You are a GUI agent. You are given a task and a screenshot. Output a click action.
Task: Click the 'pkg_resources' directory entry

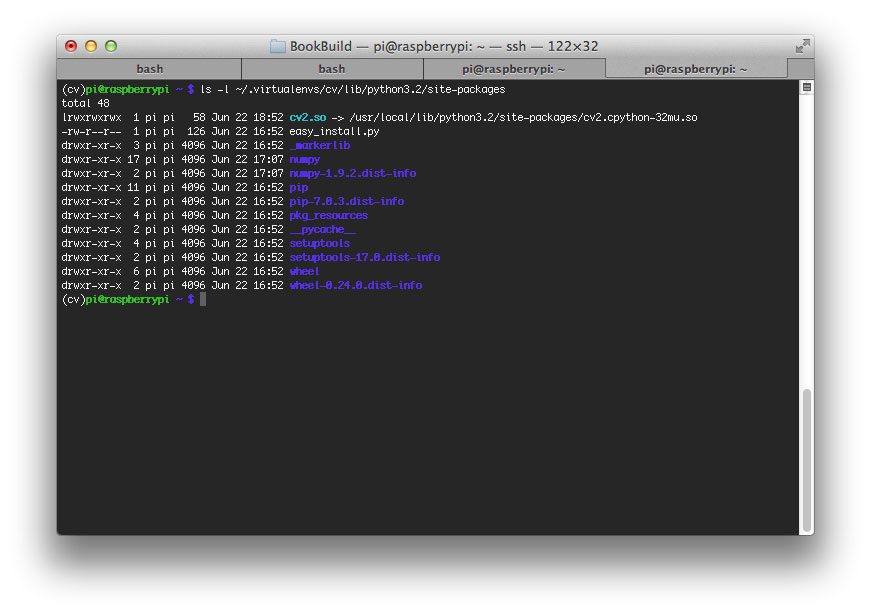point(329,216)
